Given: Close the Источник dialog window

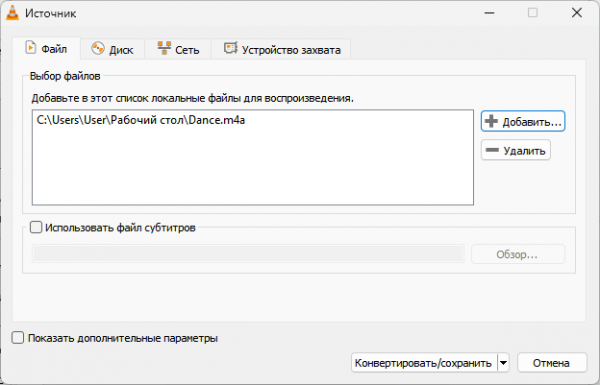Looking at the screenshot, I should point(577,13).
